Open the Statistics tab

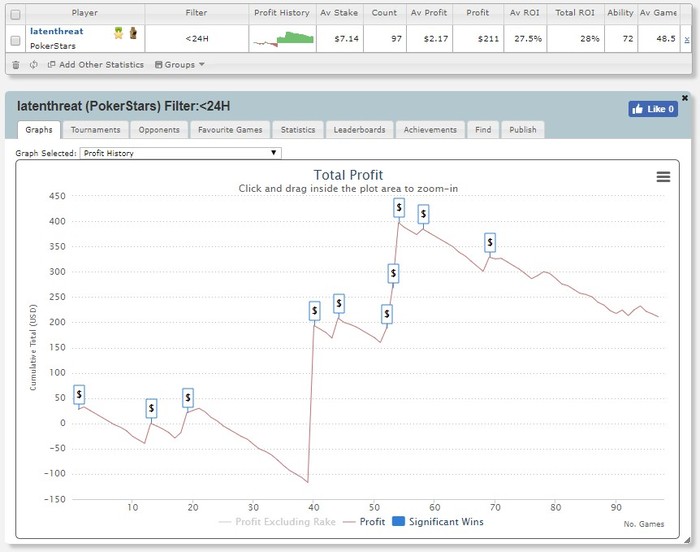298,130
